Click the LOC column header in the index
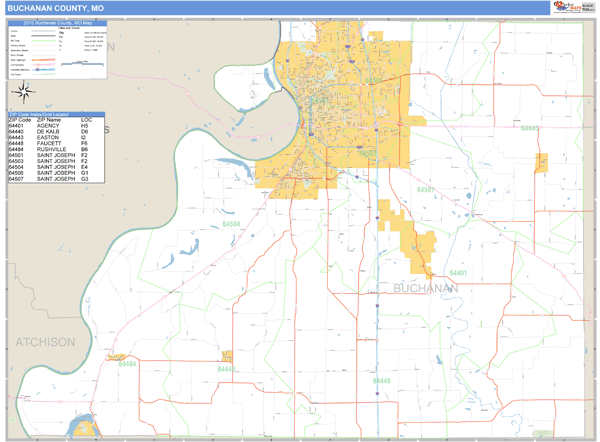The image size is (600, 442). pos(86,119)
